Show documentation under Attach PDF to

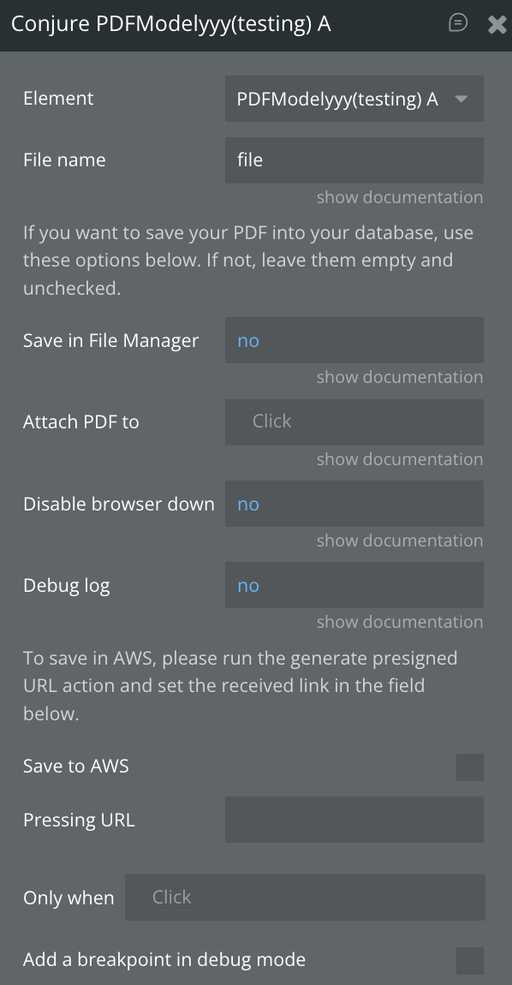(x=400, y=459)
